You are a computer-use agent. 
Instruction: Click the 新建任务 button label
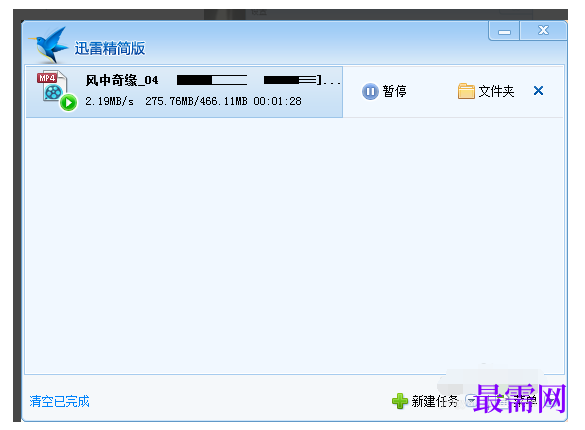tap(435, 401)
